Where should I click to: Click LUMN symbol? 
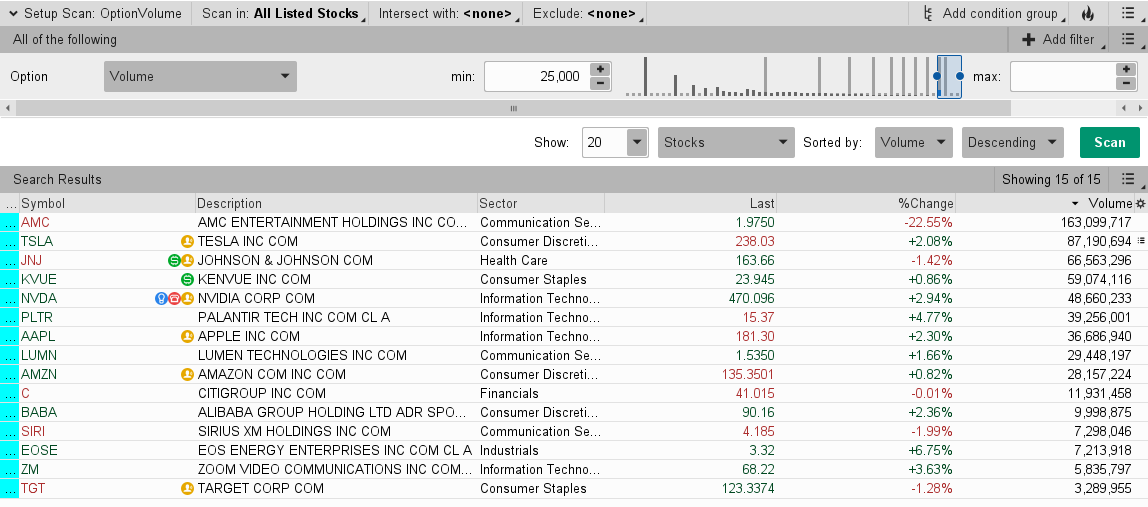39,355
